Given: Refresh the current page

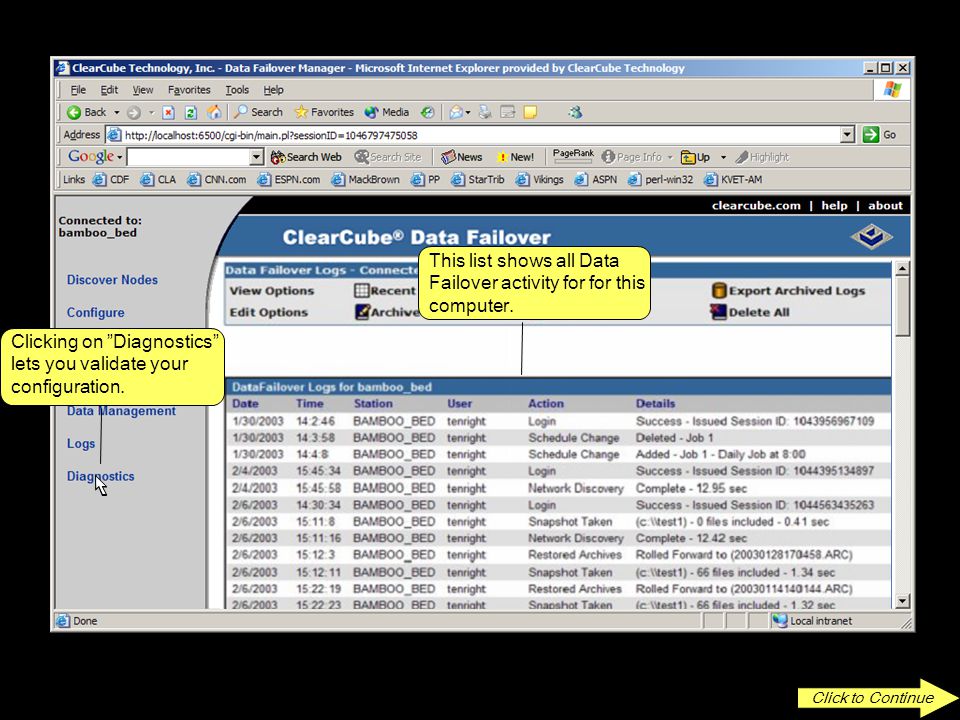Looking at the screenshot, I should [x=190, y=112].
